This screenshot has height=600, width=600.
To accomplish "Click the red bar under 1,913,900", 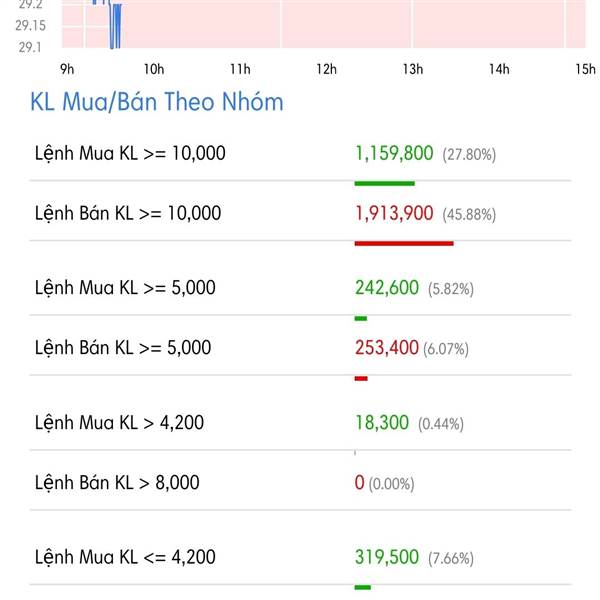I will click(x=404, y=243).
